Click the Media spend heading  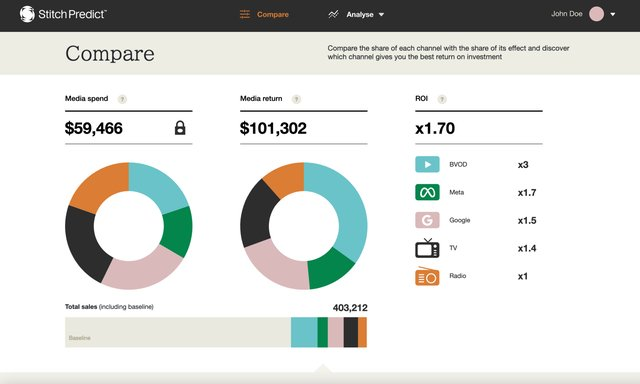tap(87, 98)
